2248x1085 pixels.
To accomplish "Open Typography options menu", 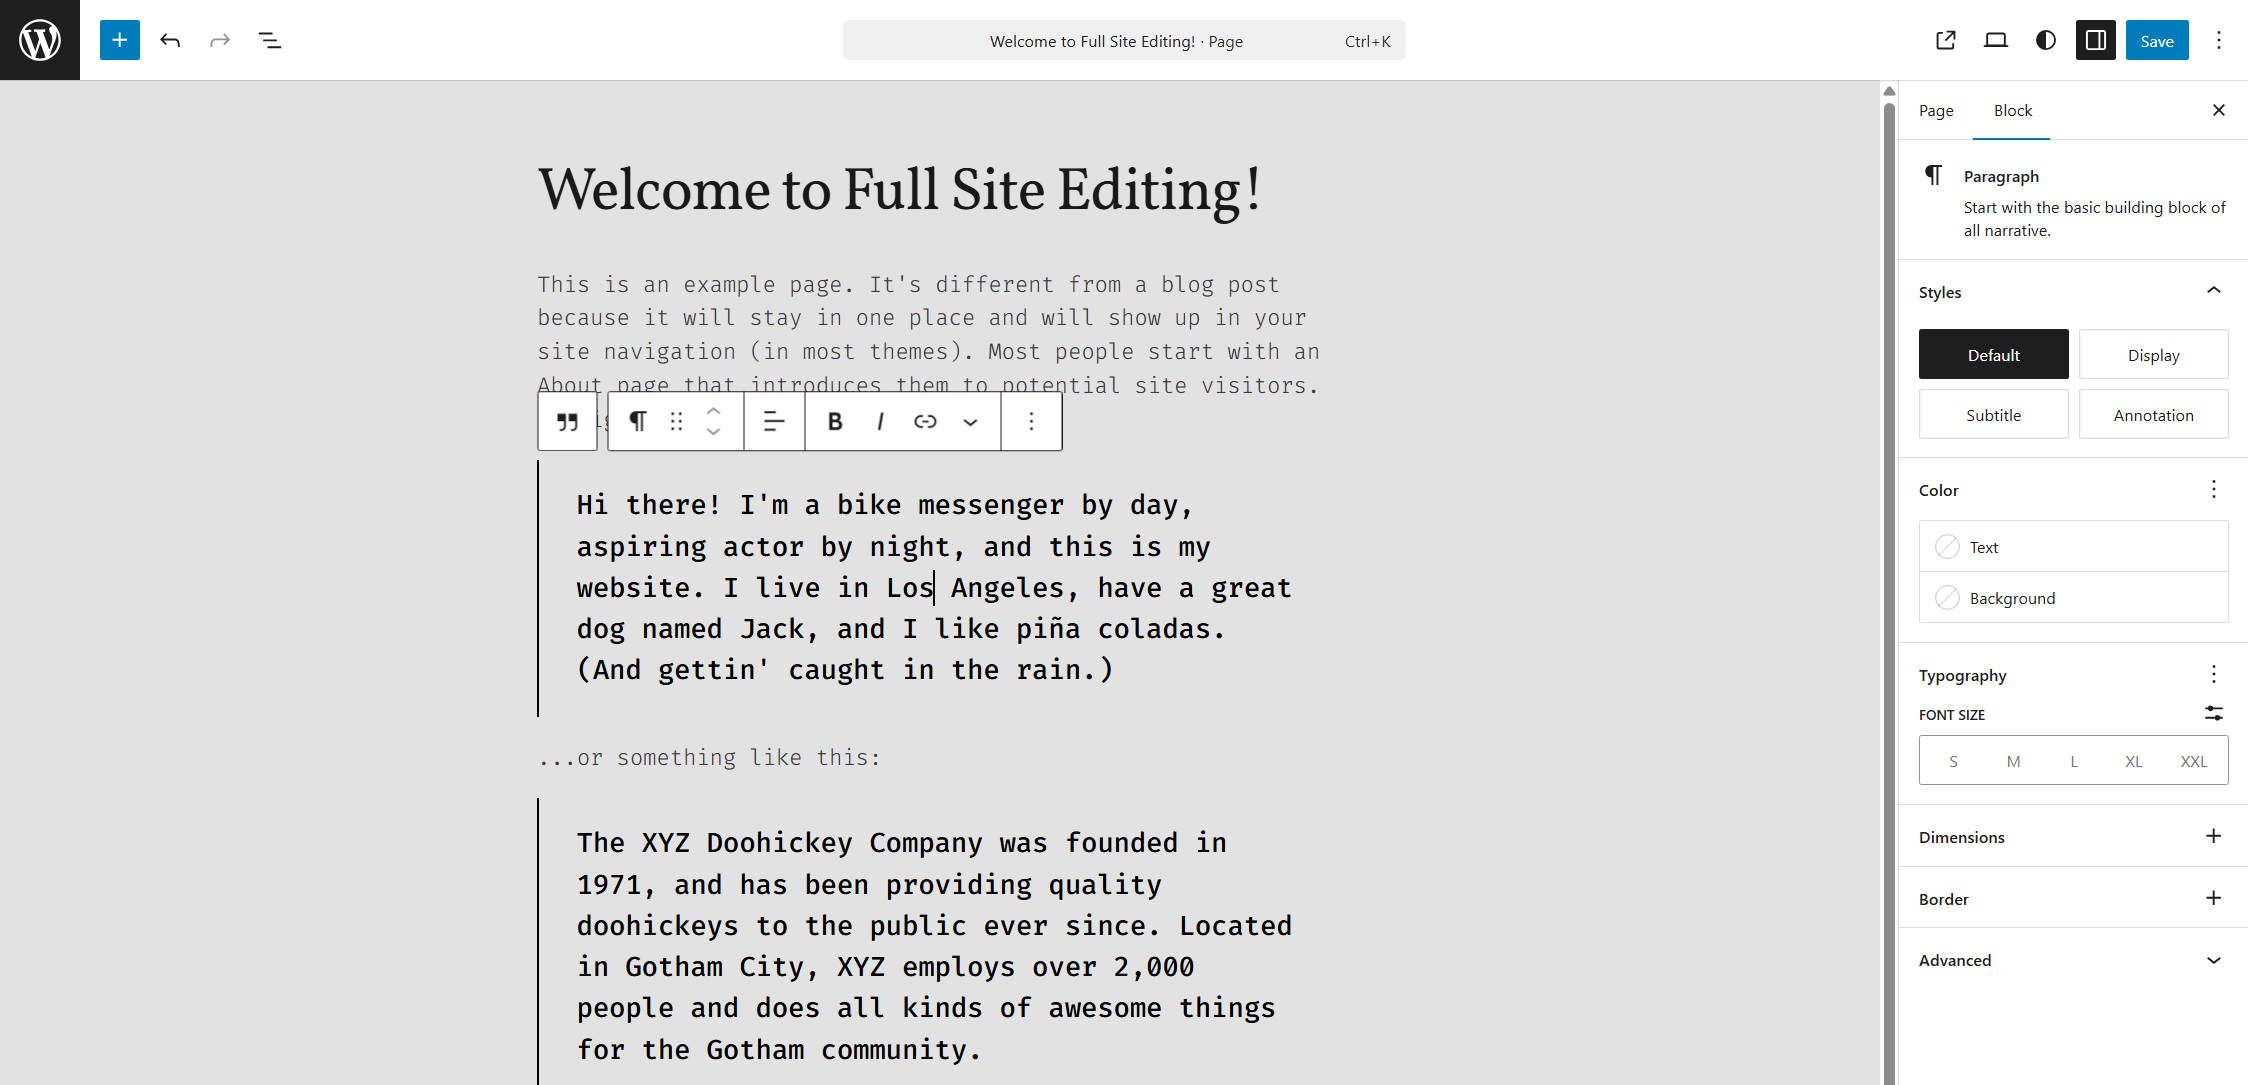I will pyautogui.click(x=2213, y=674).
